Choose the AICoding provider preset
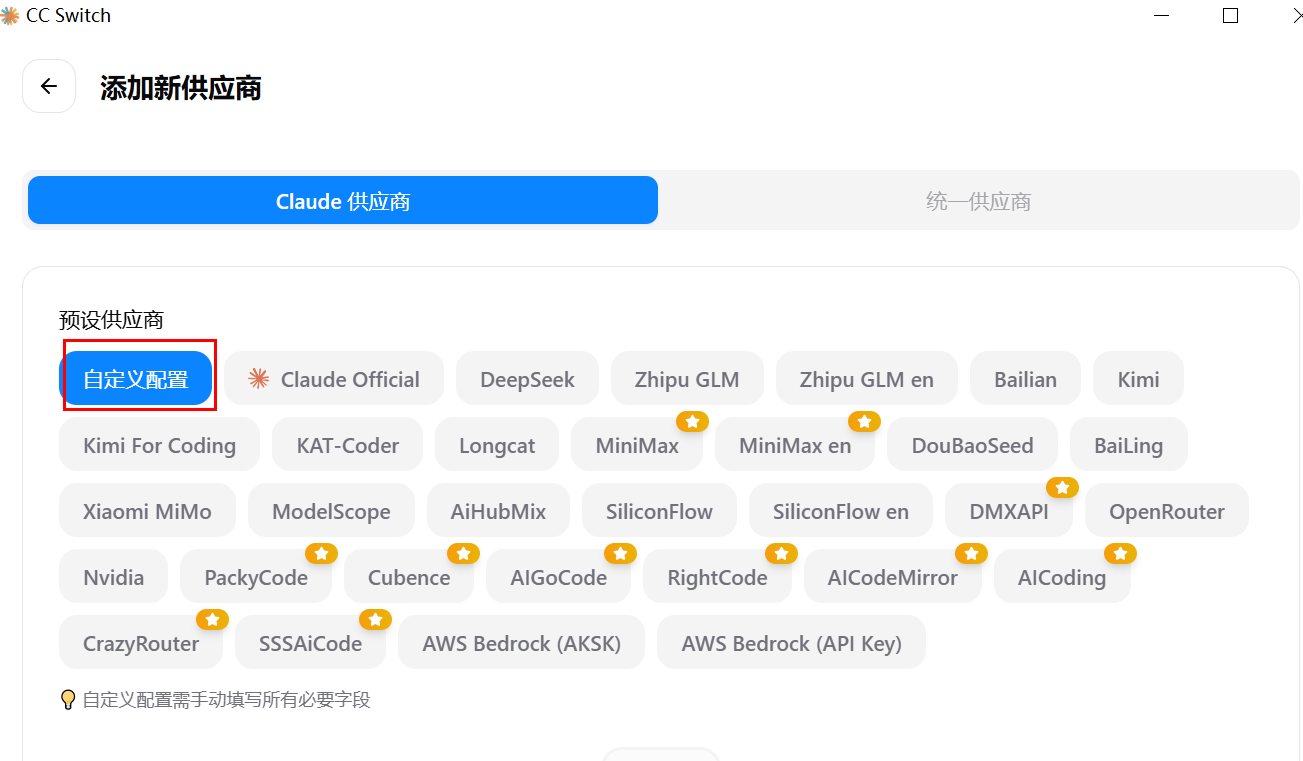The width and height of the screenshot is (1303, 761). click(x=1062, y=577)
